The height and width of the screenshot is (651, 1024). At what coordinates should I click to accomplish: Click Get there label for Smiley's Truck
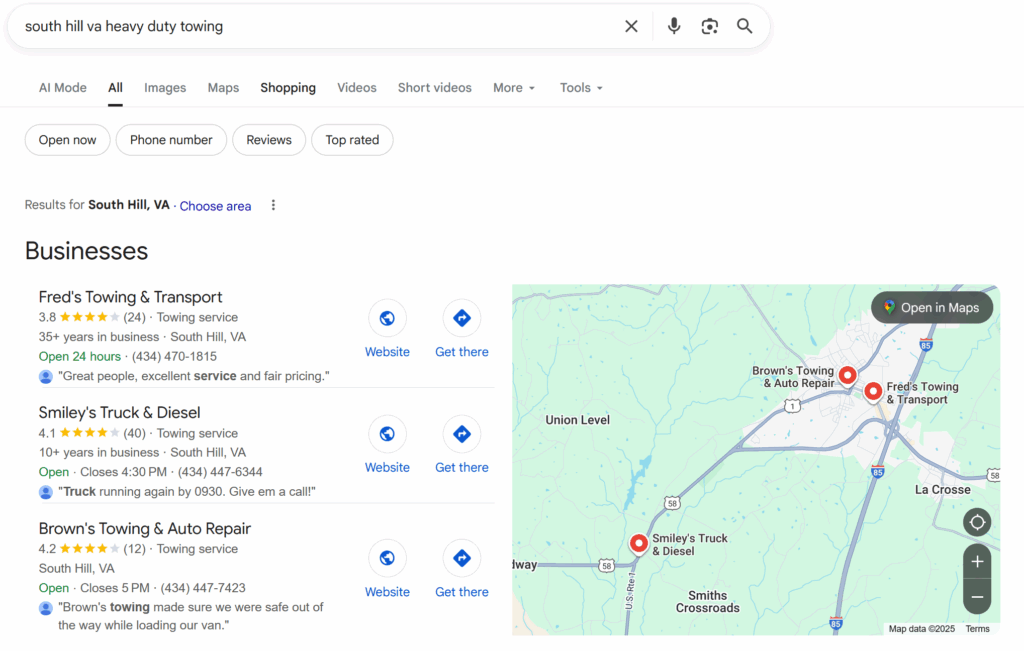tap(462, 468)
